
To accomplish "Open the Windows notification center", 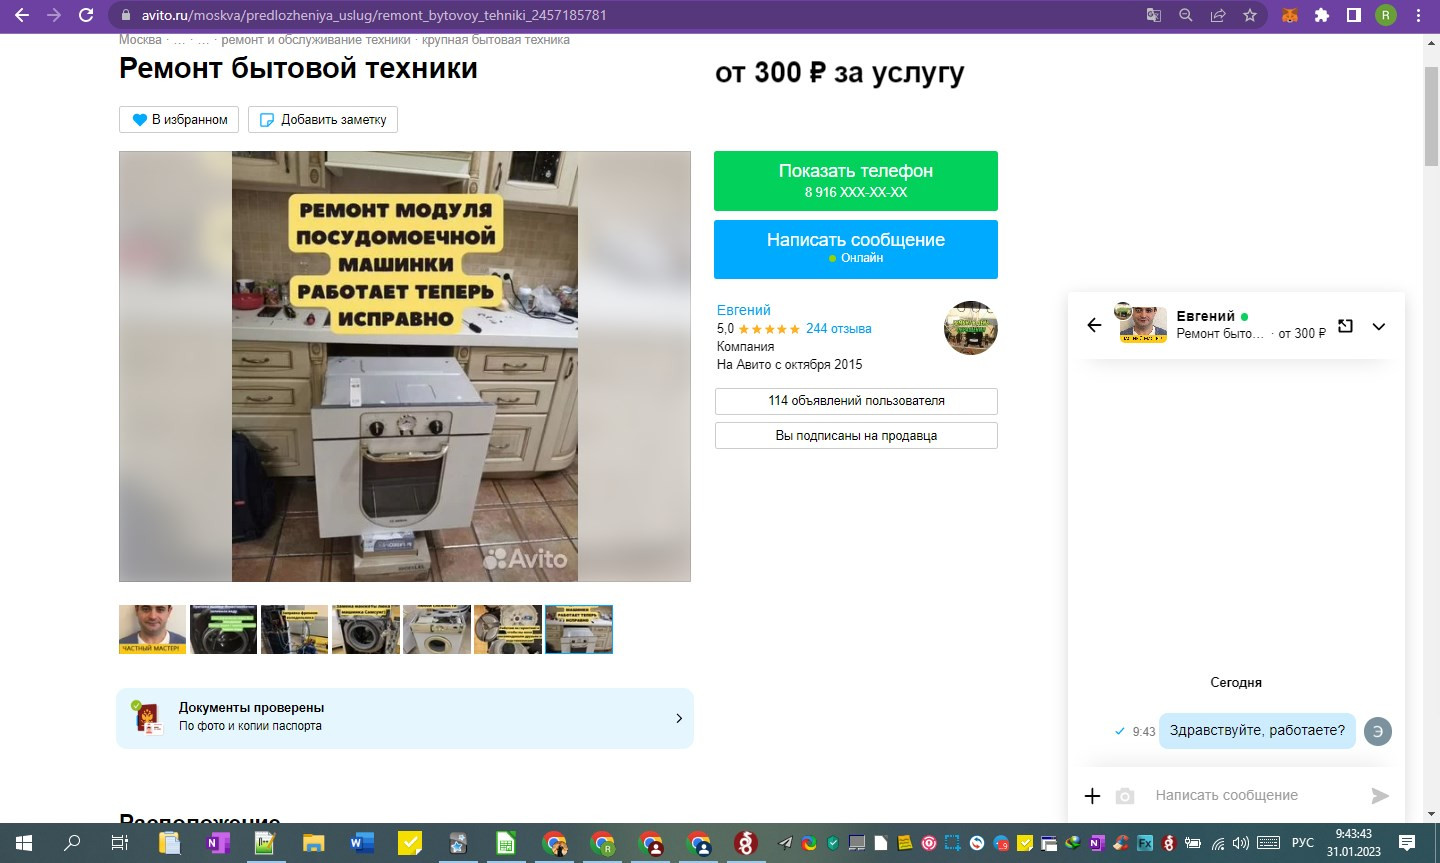I will click(x=1407, y=843).
